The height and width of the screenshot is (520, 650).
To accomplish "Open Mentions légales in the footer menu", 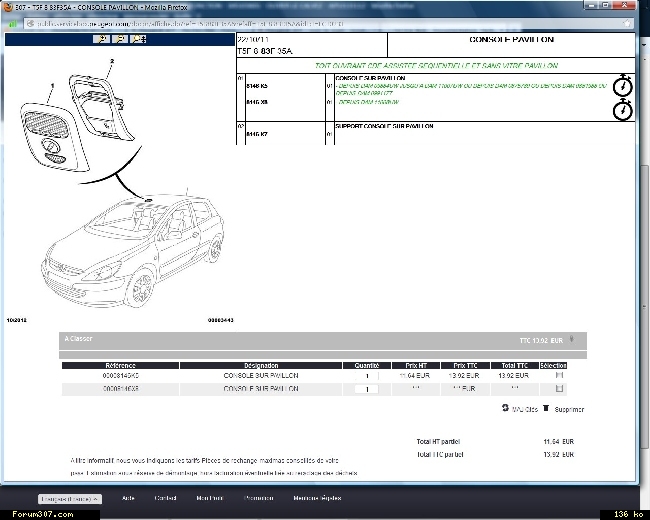I will [317, 498].
